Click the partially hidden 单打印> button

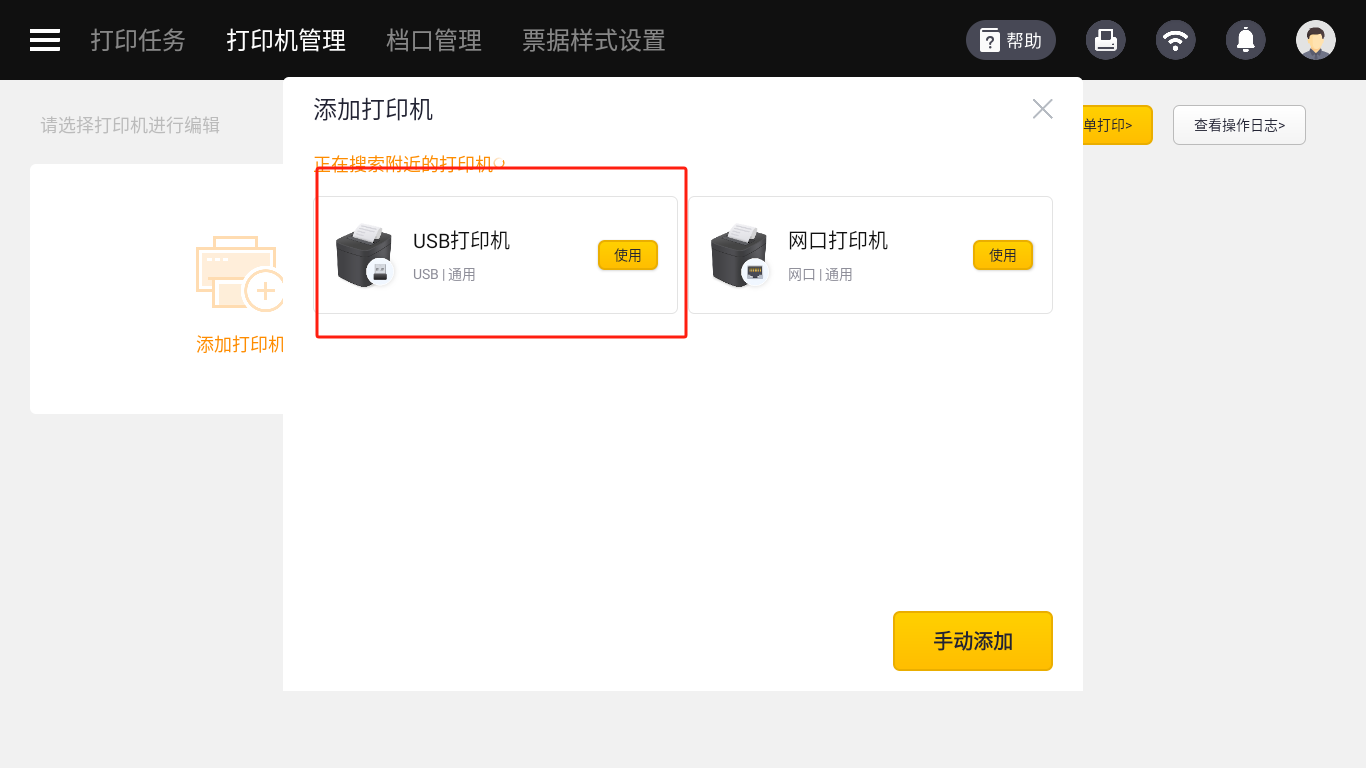coord(1117,125)
